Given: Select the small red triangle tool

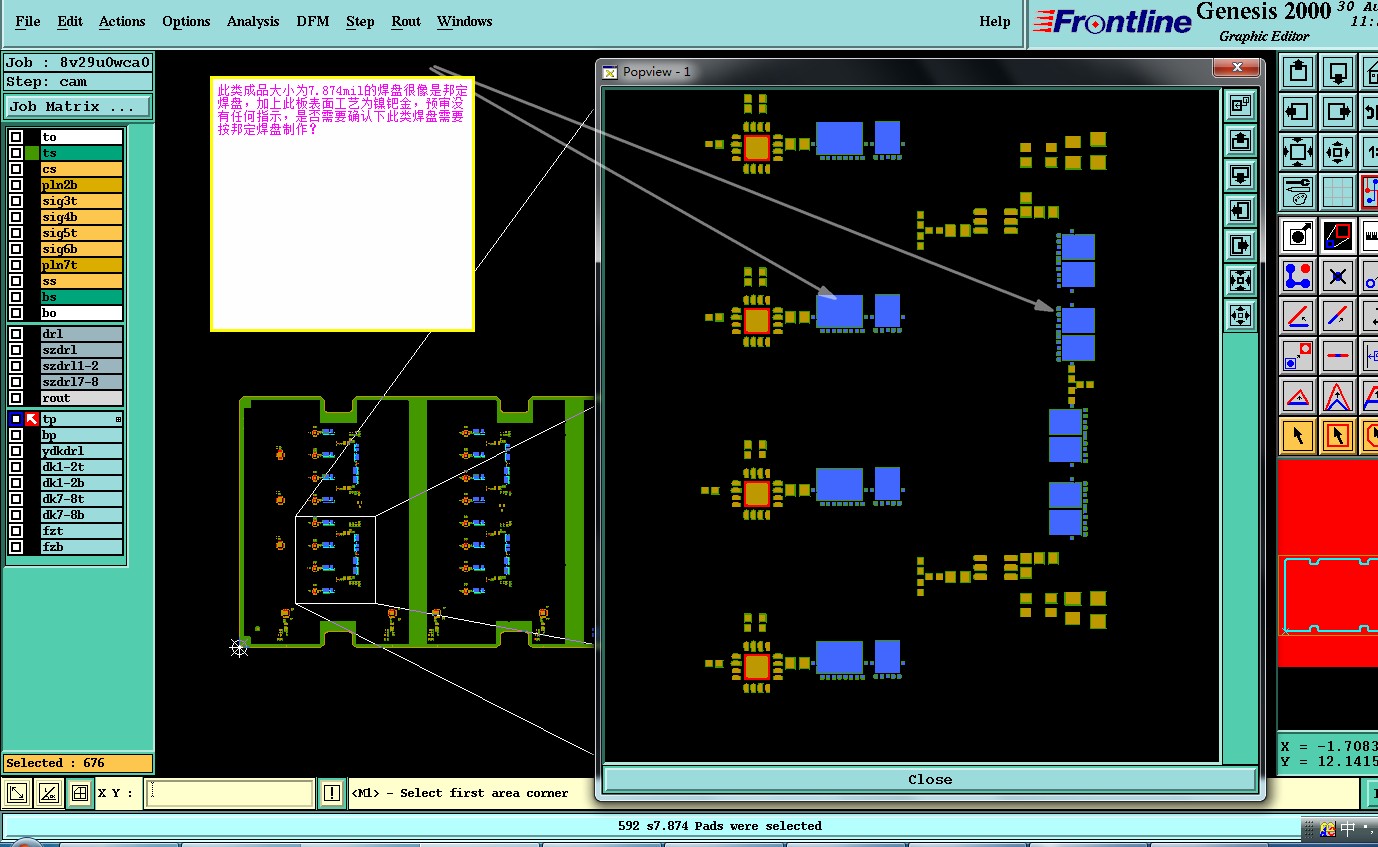Looking at the screenshot, I should tap(1298, 396).
